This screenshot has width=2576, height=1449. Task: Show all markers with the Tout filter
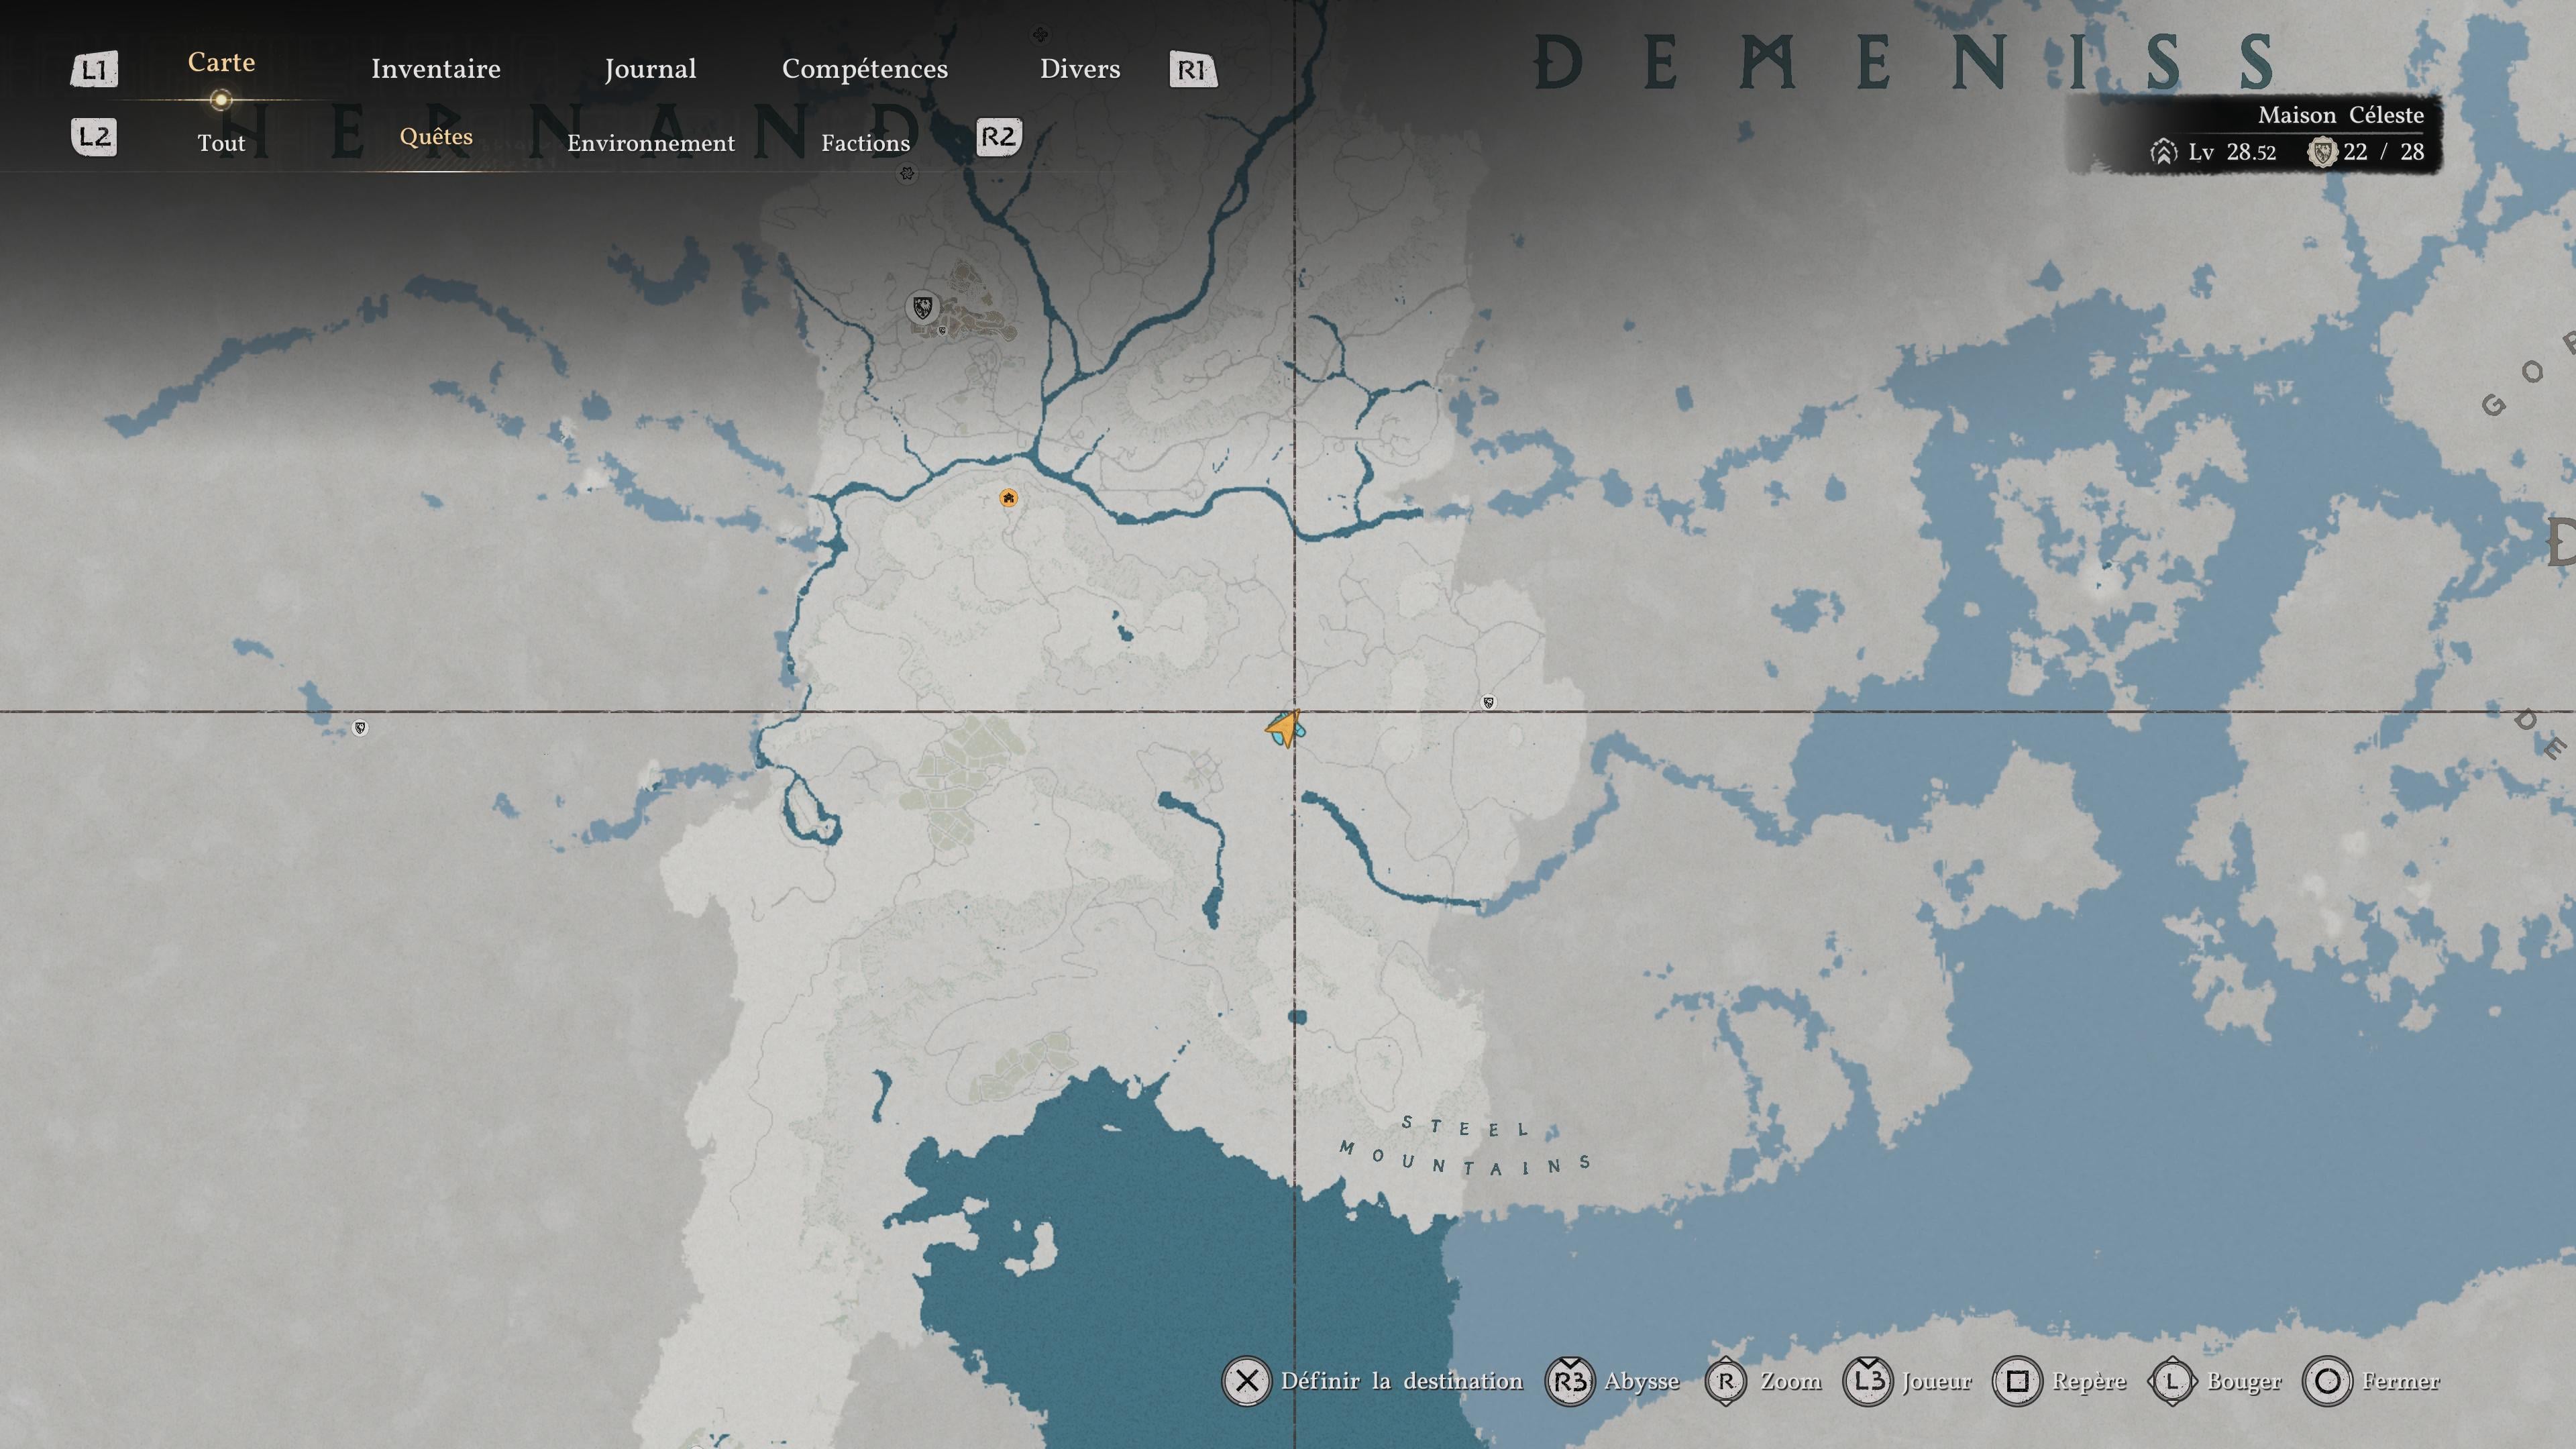coord(221,143)
